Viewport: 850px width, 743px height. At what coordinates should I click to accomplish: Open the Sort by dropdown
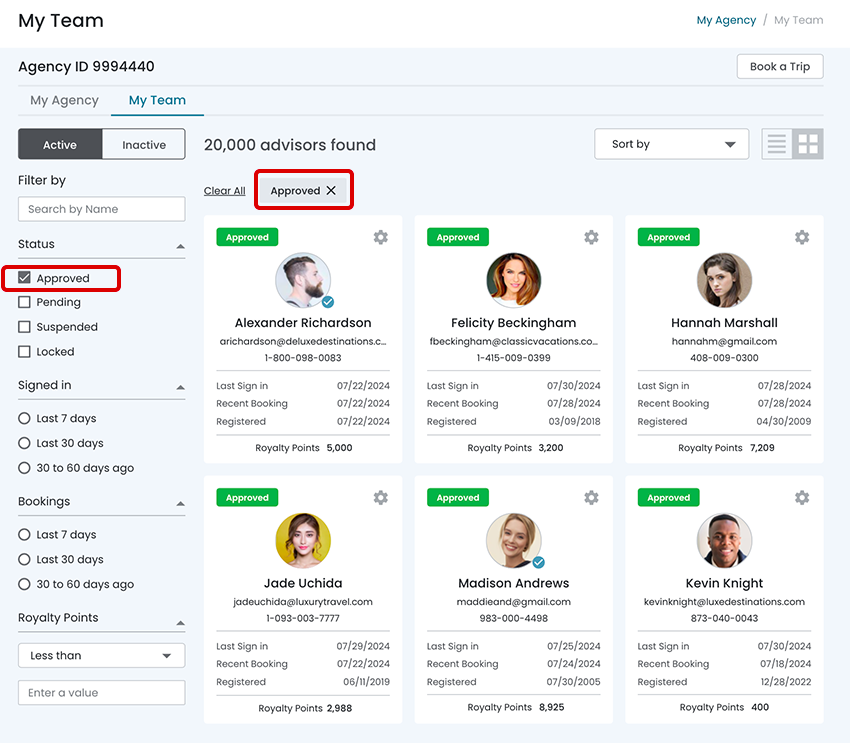coord(671,144)
